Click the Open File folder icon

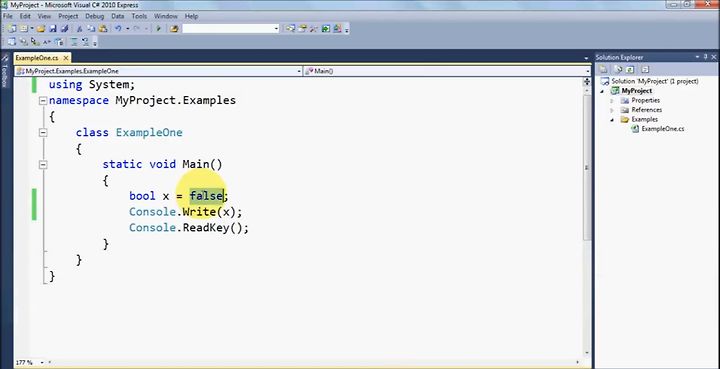coord(41,28)
